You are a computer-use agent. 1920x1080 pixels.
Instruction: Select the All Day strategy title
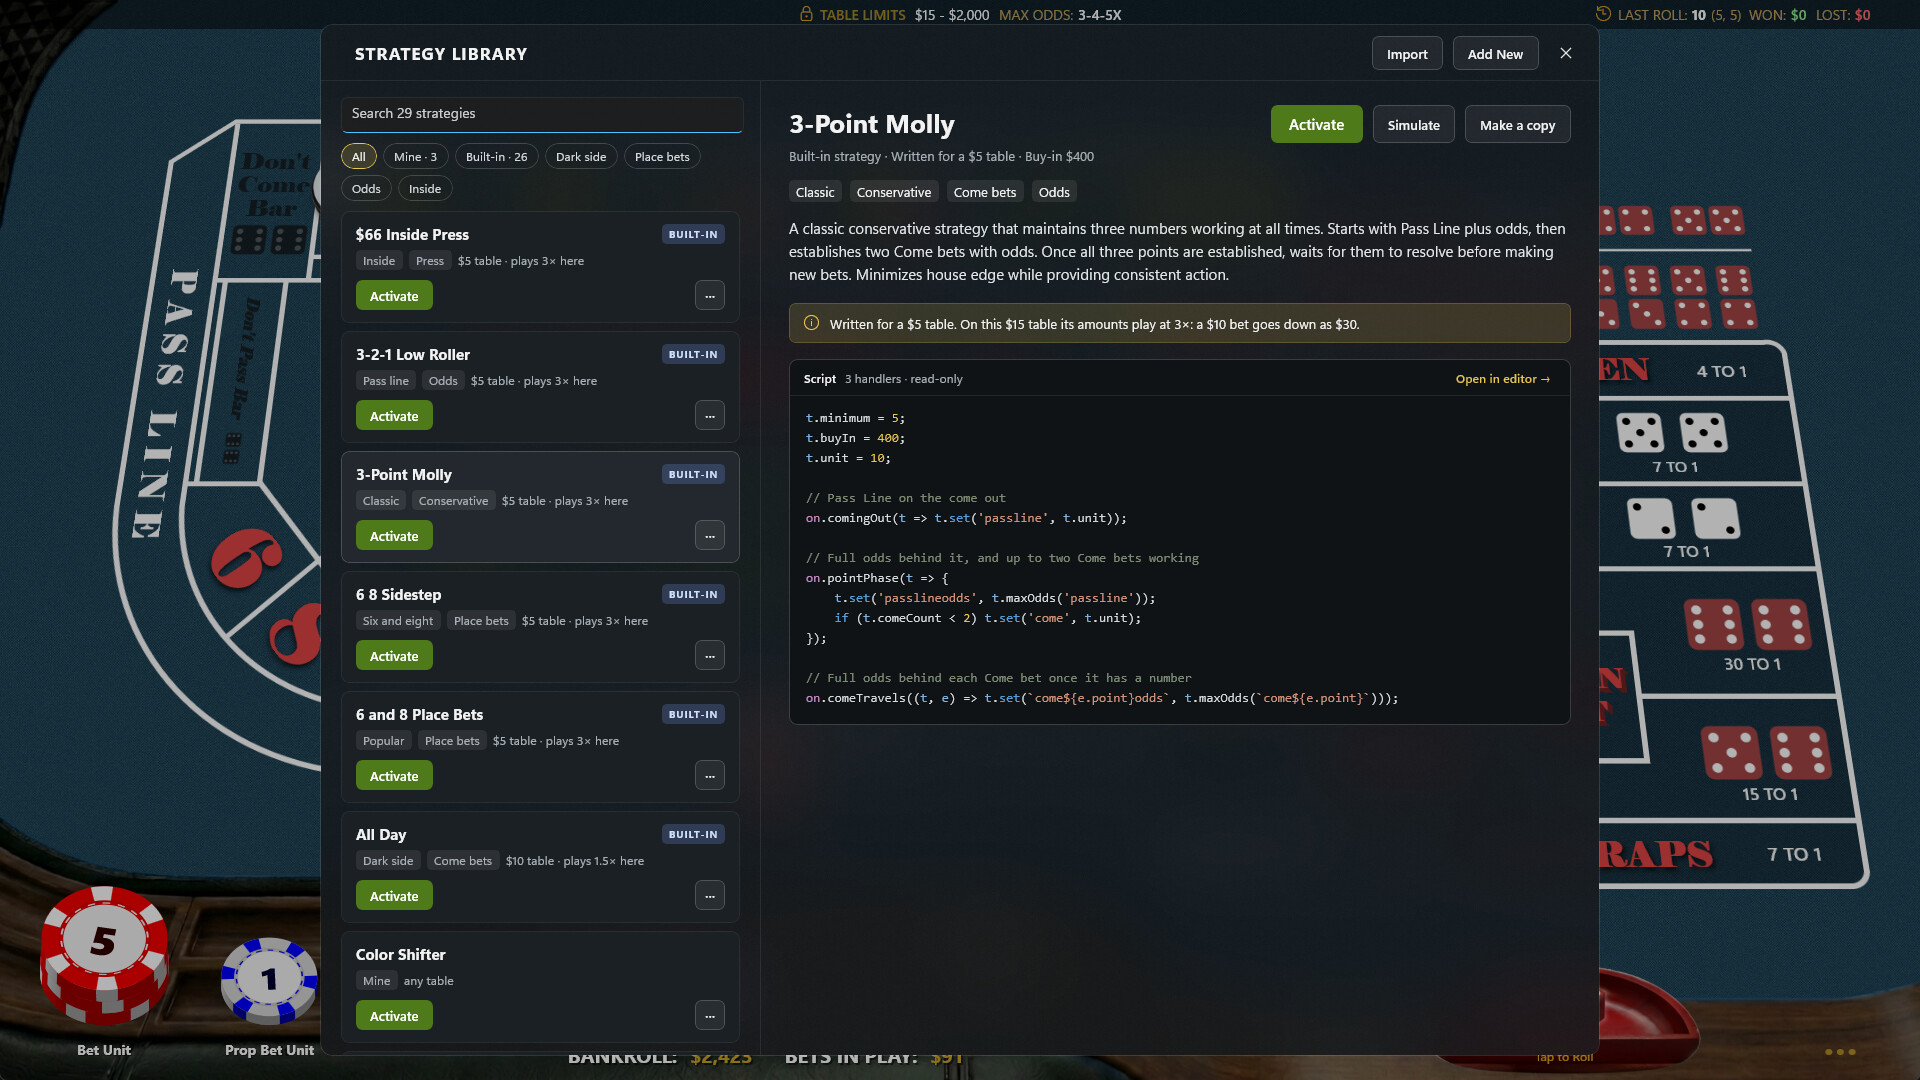coord(381,835)
